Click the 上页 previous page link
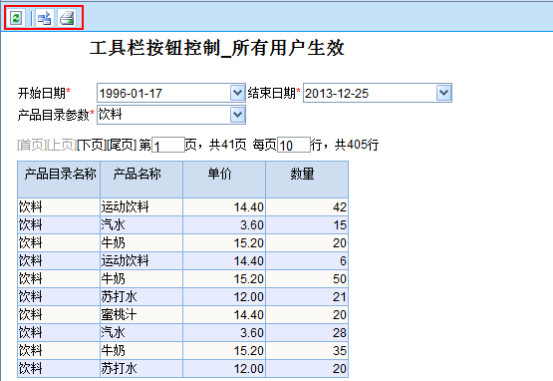553x381 pixels. pyautogui.click(x=61, y=145)
